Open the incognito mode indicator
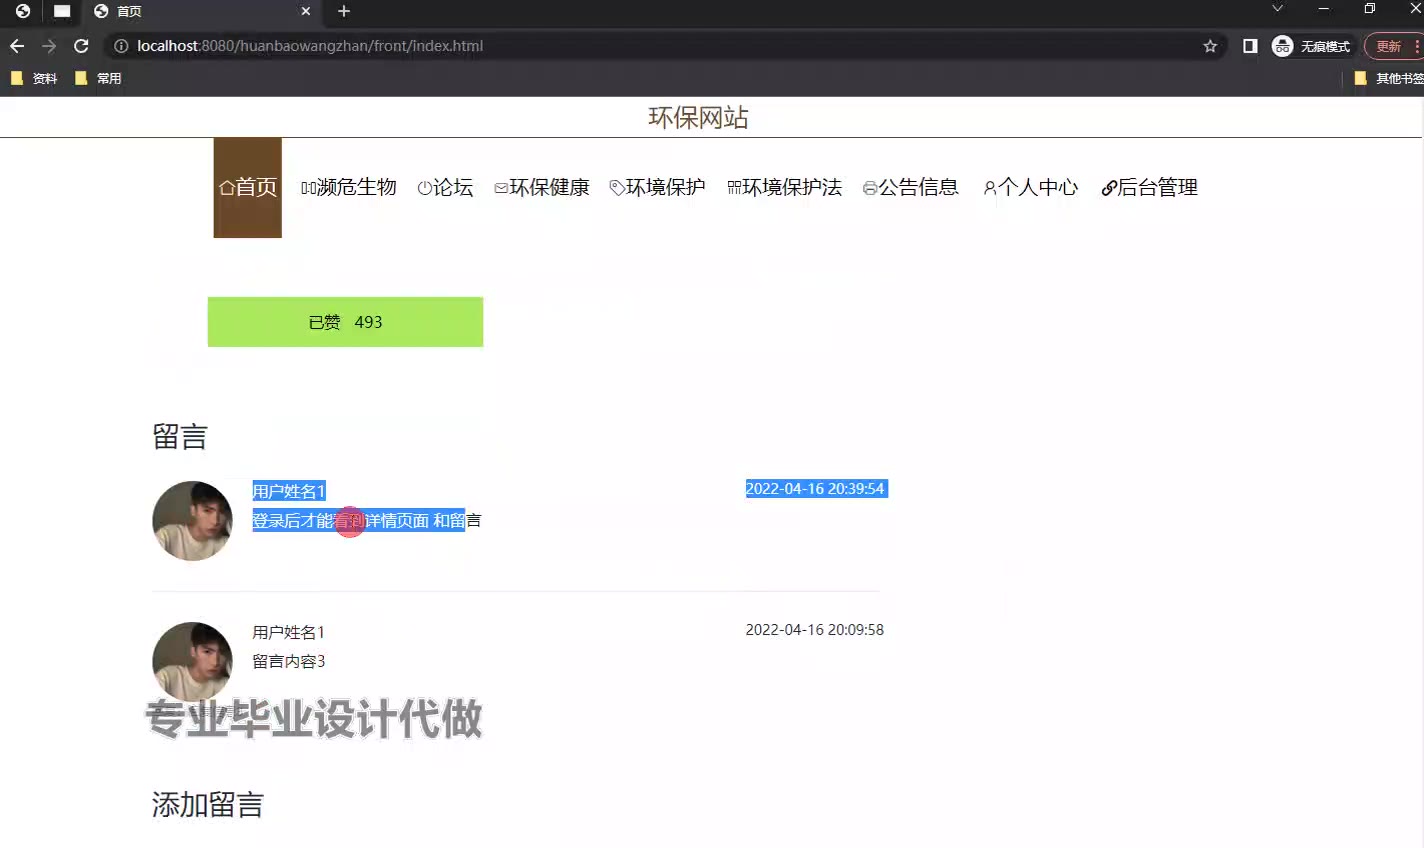Screen dimensions: 1424x848 [x=1311, y=46]
